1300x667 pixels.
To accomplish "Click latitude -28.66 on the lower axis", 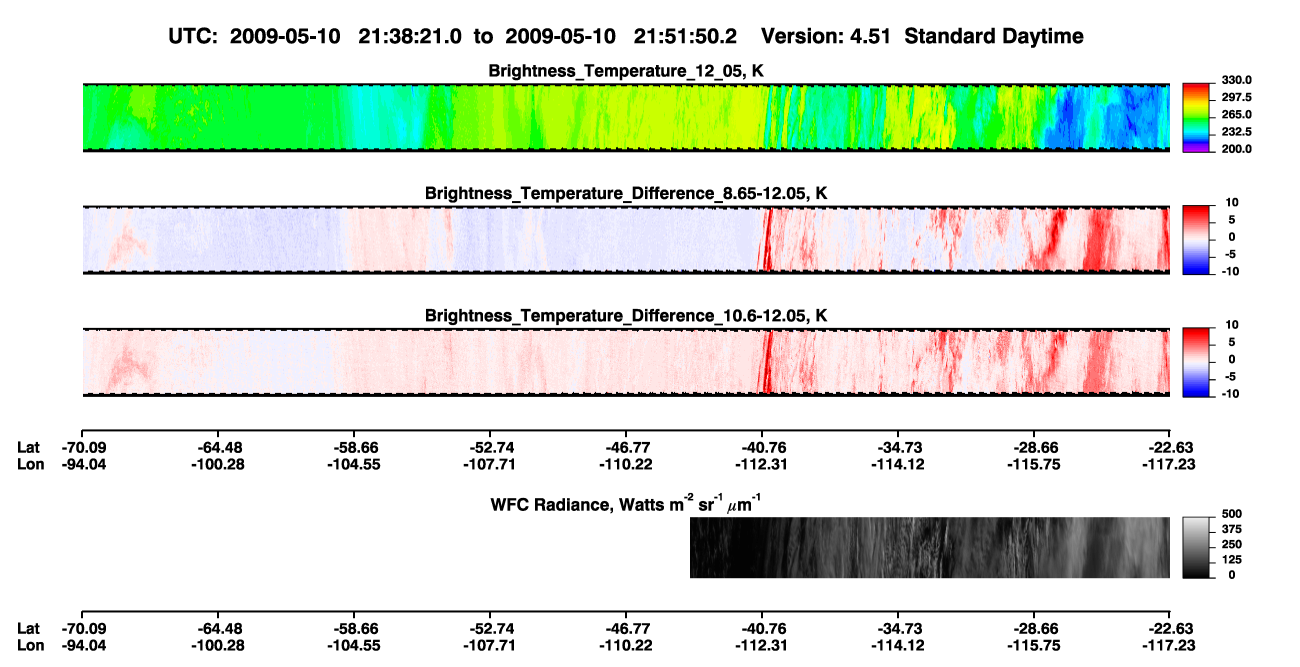I will tap(1033, 628).
